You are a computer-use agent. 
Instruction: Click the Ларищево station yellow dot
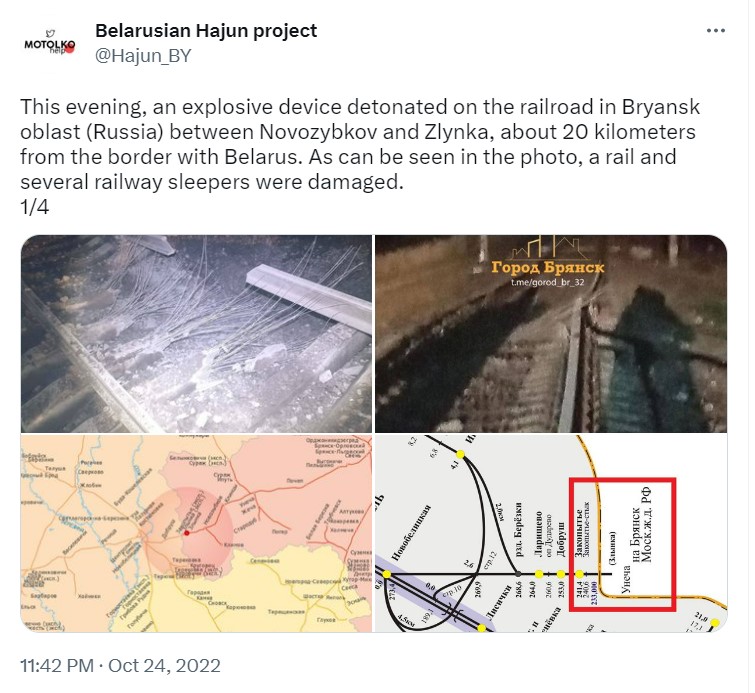(x=539, y=574)
